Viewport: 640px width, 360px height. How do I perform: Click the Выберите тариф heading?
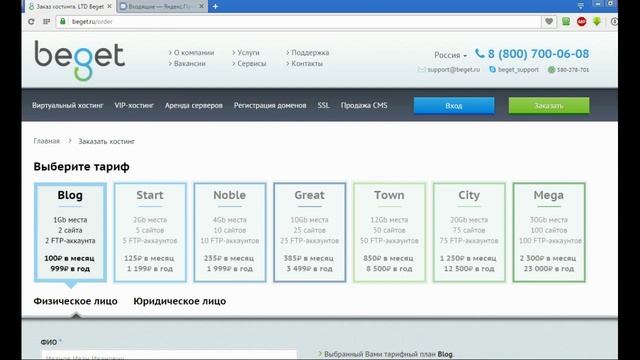(82, 167)
